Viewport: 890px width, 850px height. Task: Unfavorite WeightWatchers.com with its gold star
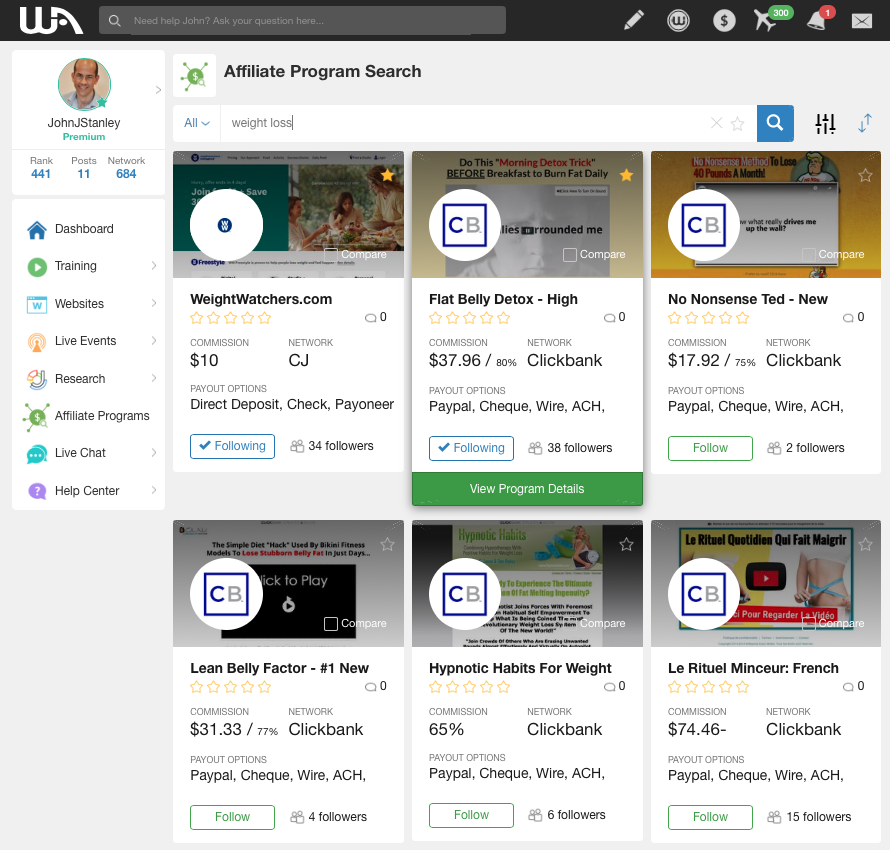pos(388,175)
